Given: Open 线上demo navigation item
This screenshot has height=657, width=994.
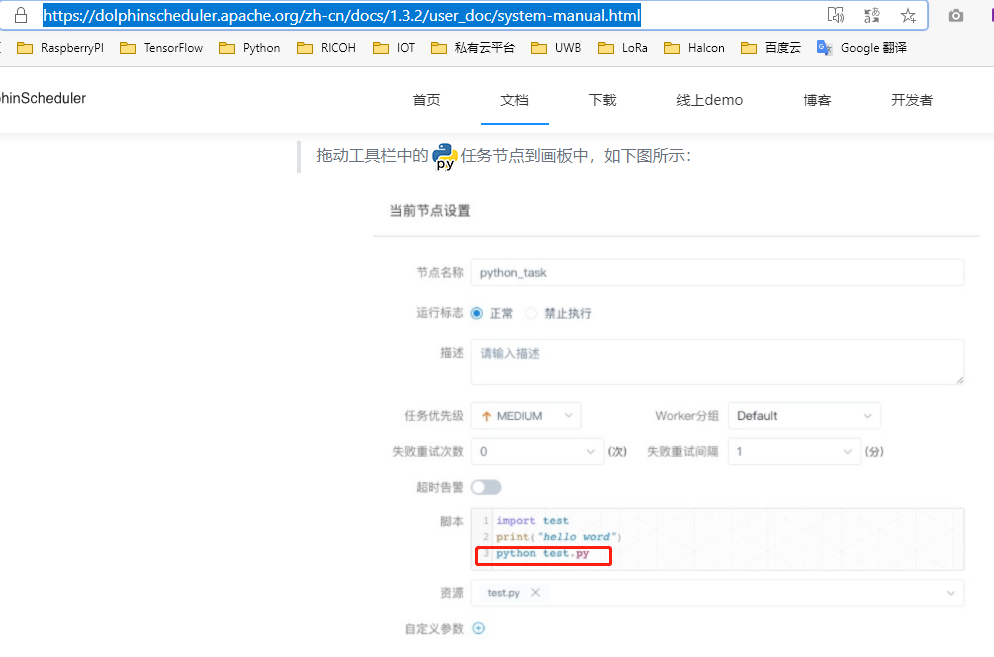Looking at the screenshot, I should pyautogui.click(x=709, y=100).
